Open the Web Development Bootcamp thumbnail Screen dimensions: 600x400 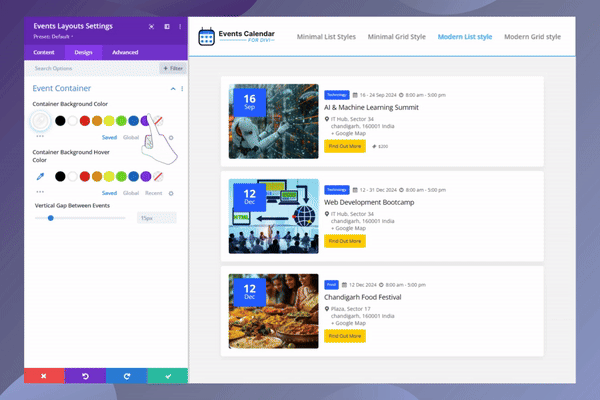coord(274,216)
